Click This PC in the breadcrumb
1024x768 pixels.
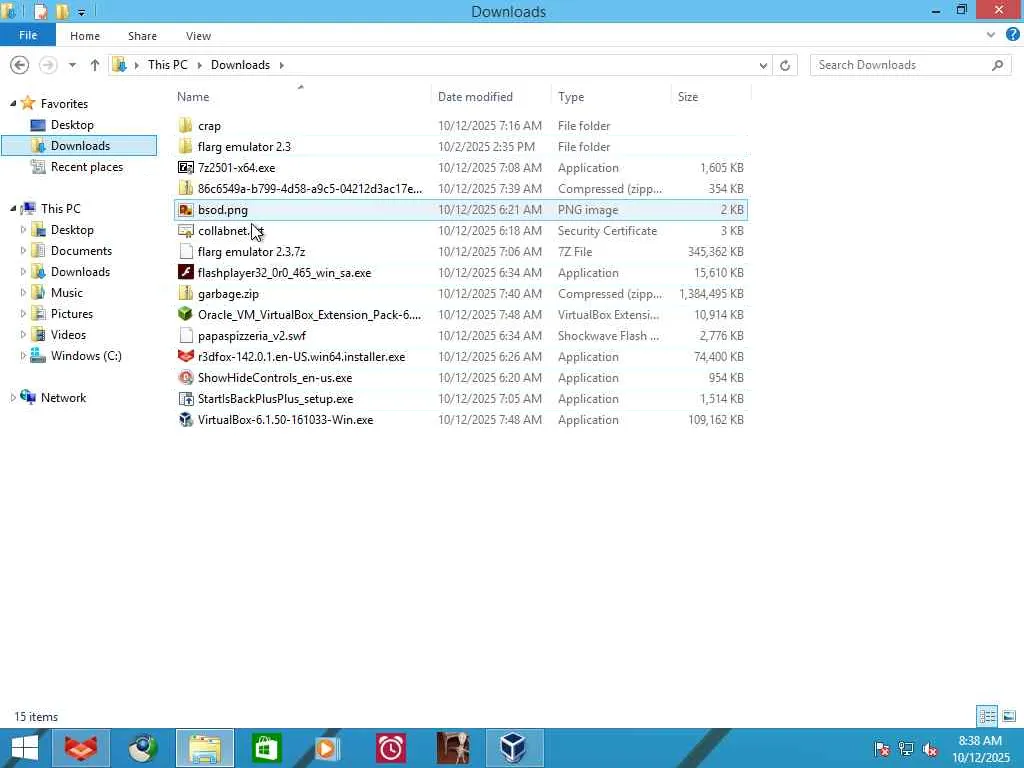[167, 65]
